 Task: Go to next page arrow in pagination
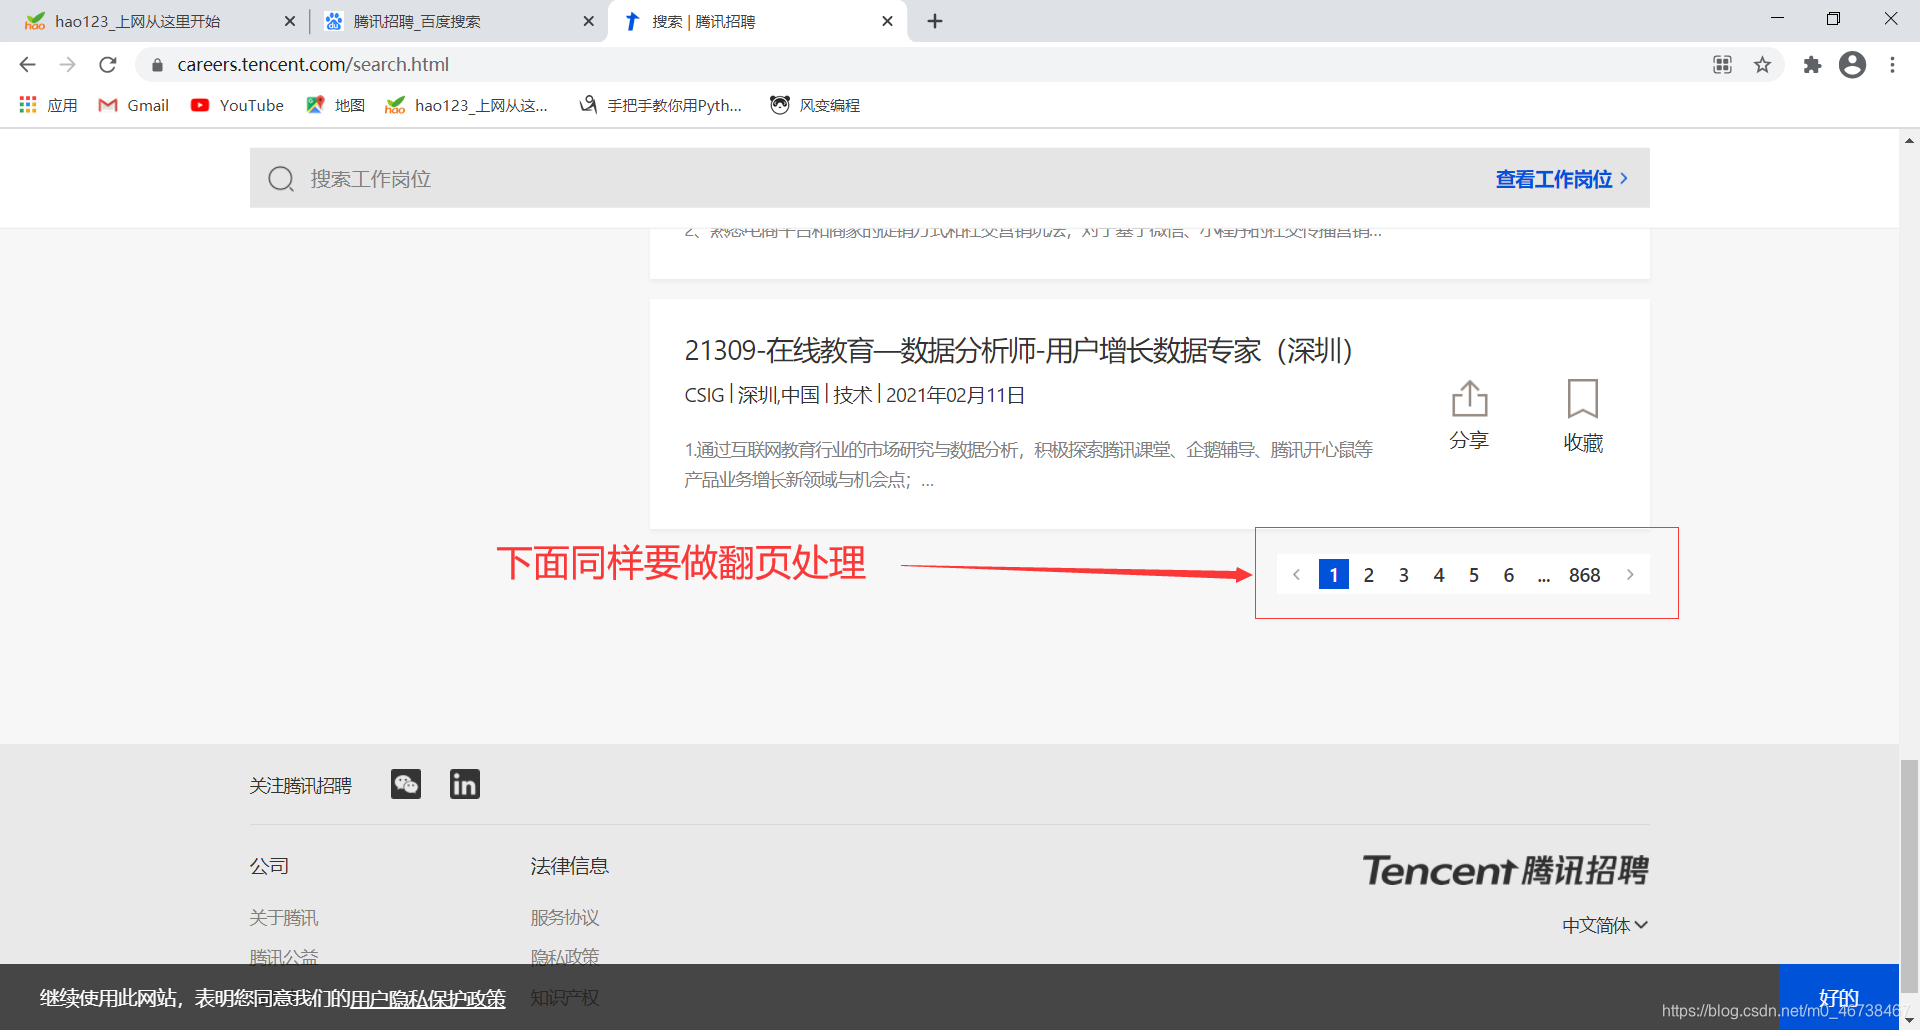point(1630,575)
